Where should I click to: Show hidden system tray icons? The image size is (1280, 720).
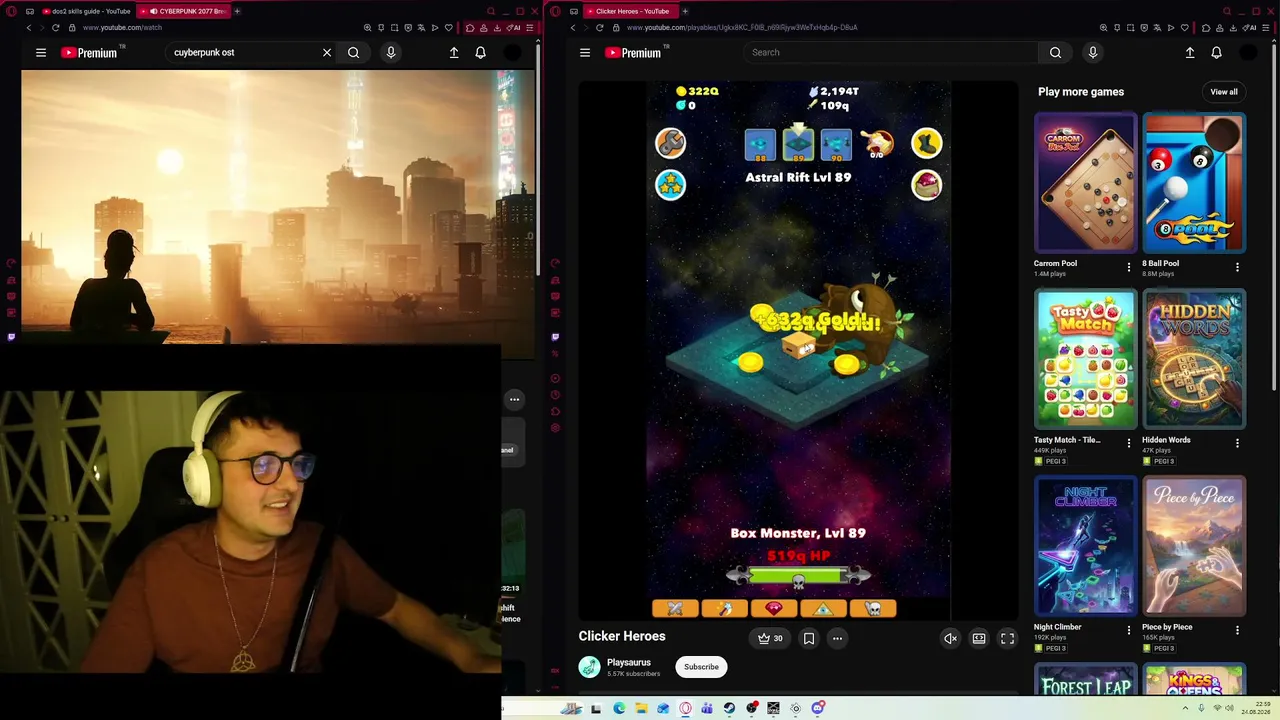[x=1187, y=709]
